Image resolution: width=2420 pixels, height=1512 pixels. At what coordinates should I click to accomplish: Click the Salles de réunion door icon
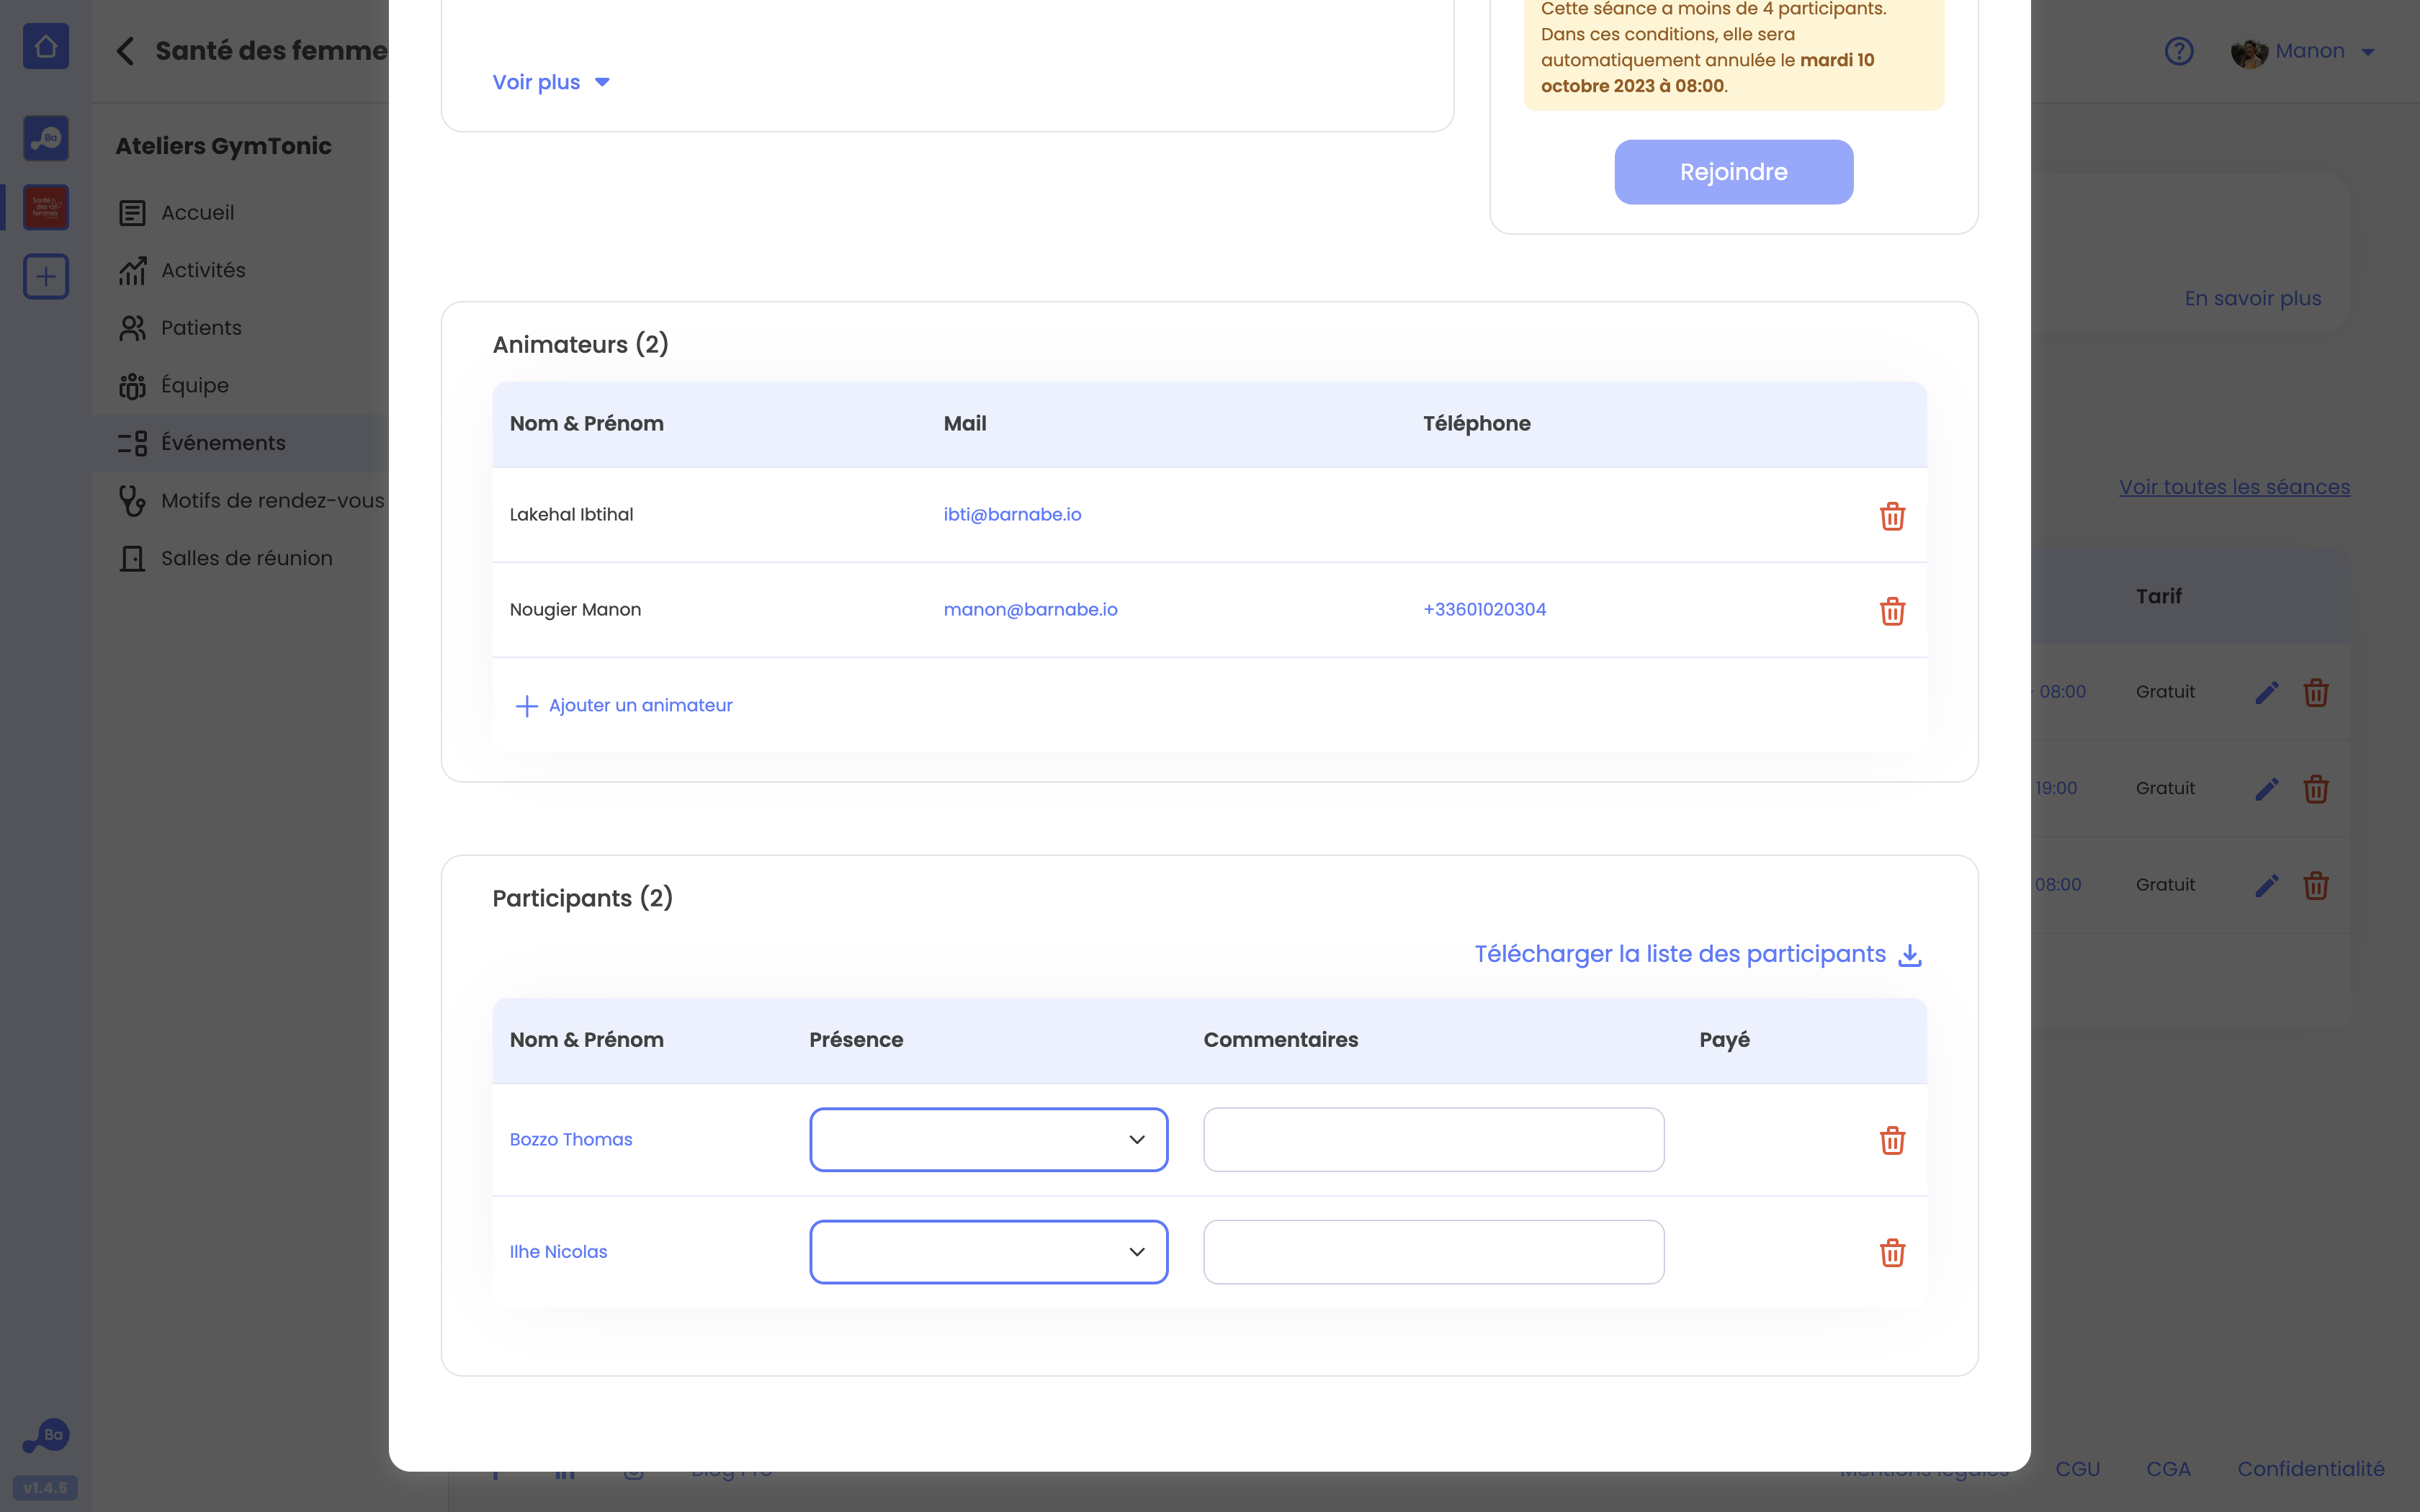point(132,559)
